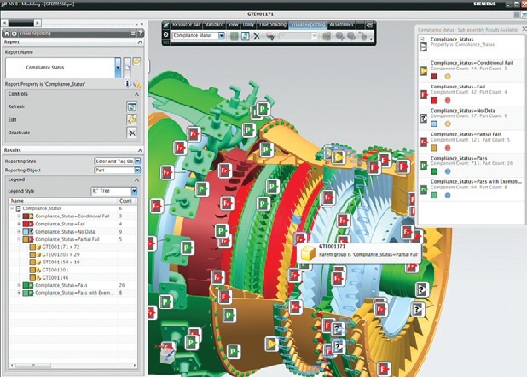Click the Edit report icon in Controls
Image resolution: width=528 pixels, height=379 pixels.
132,119
